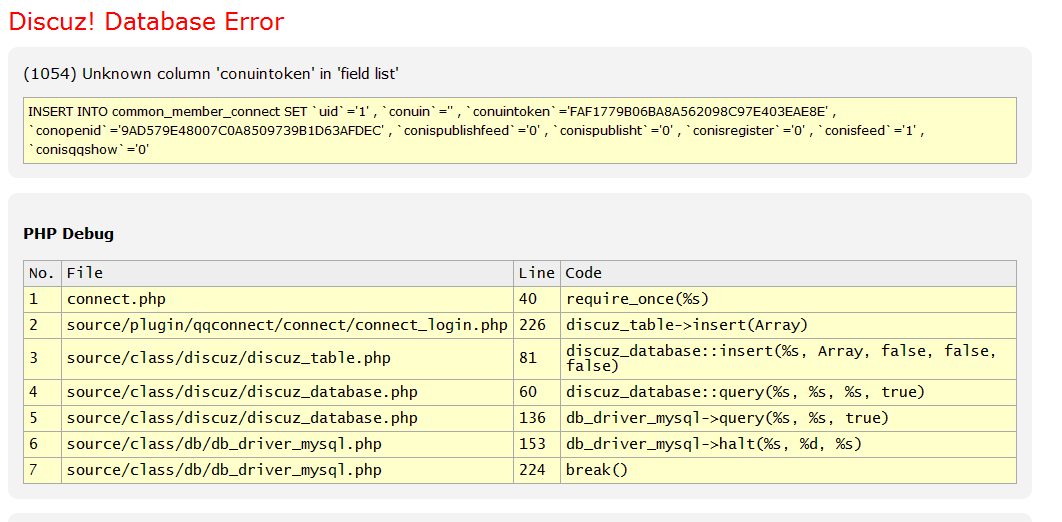Click line number 226 cell
The image size is (1062, 522).
[537, 326]
